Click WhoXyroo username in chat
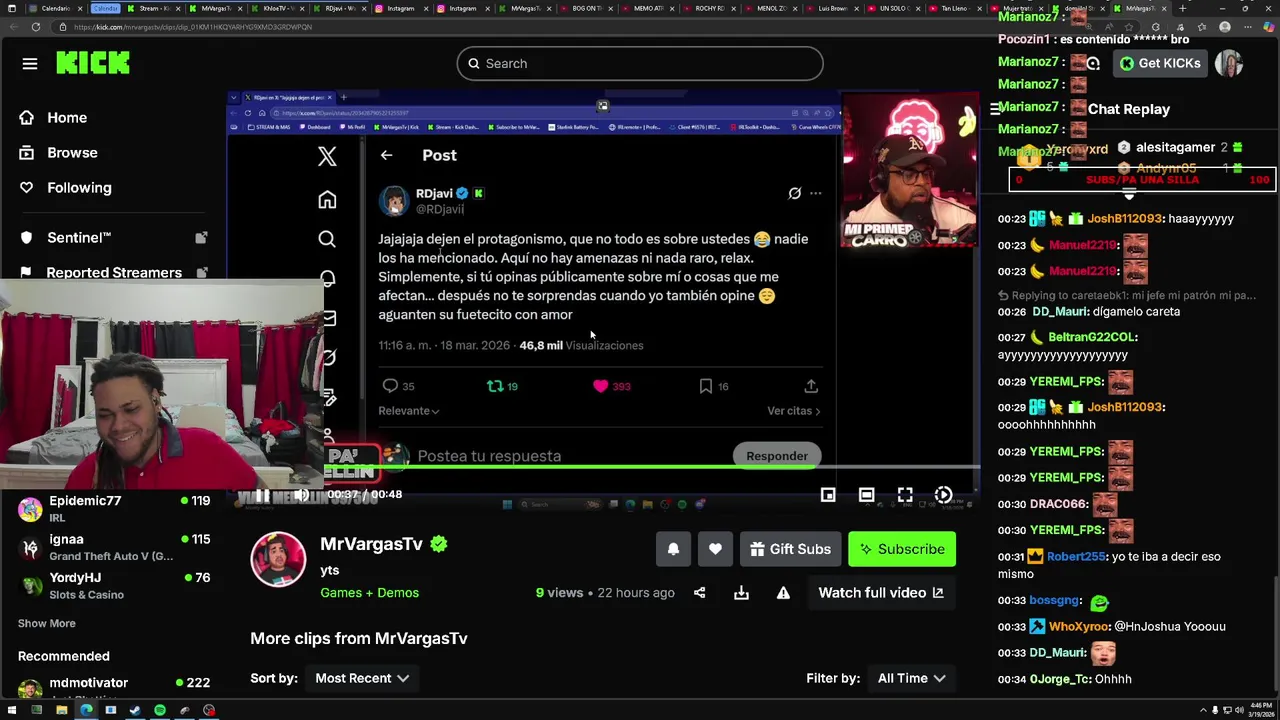The height and width of the screenshot is (720, 1280). point(1080,627)
